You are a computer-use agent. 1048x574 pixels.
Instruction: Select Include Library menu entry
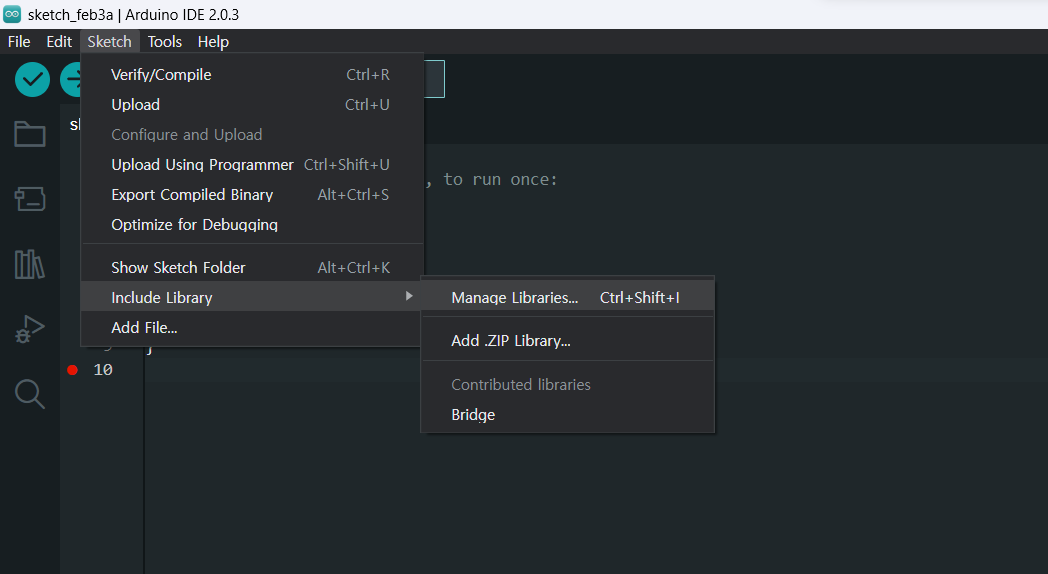(252, 297)
